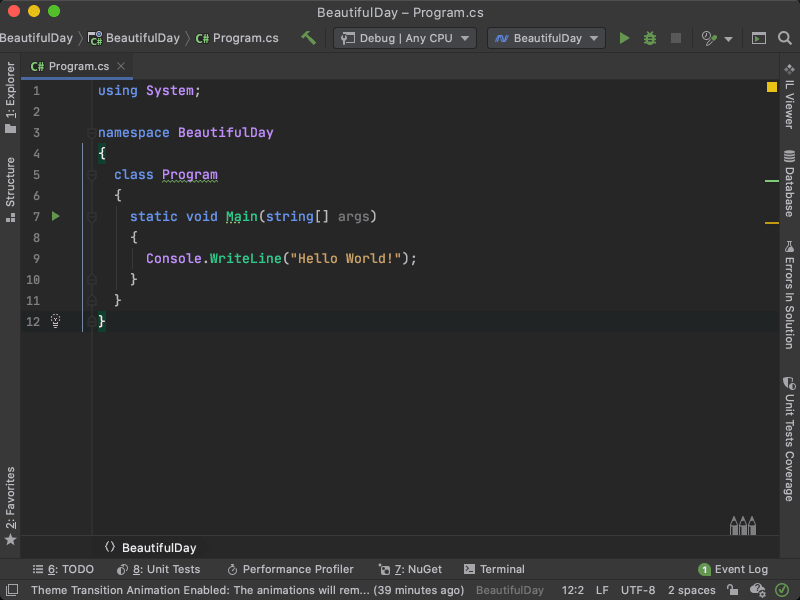Open the Database panel

[x=789, y=184]
